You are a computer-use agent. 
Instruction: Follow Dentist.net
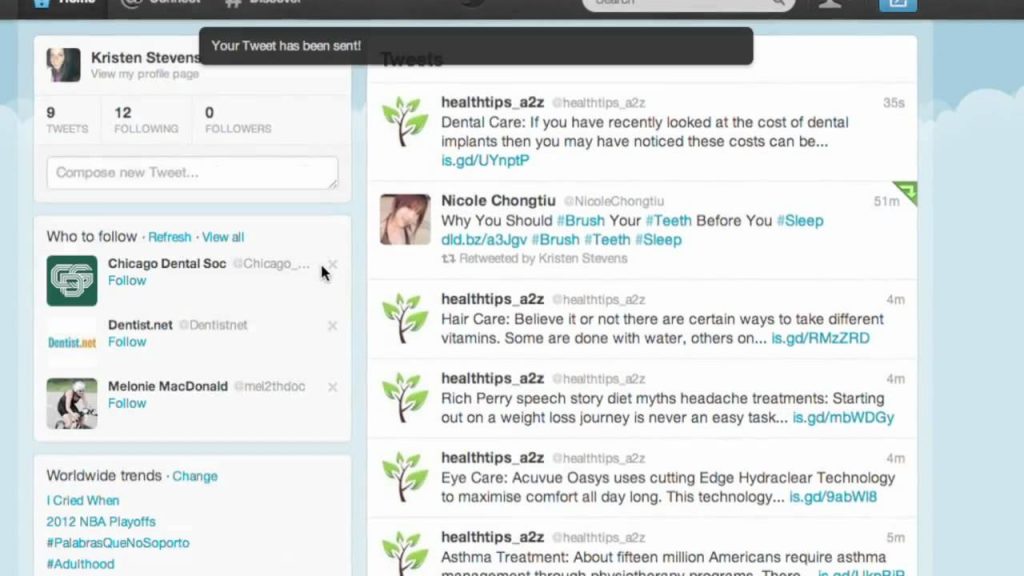[x=127, y=342]
